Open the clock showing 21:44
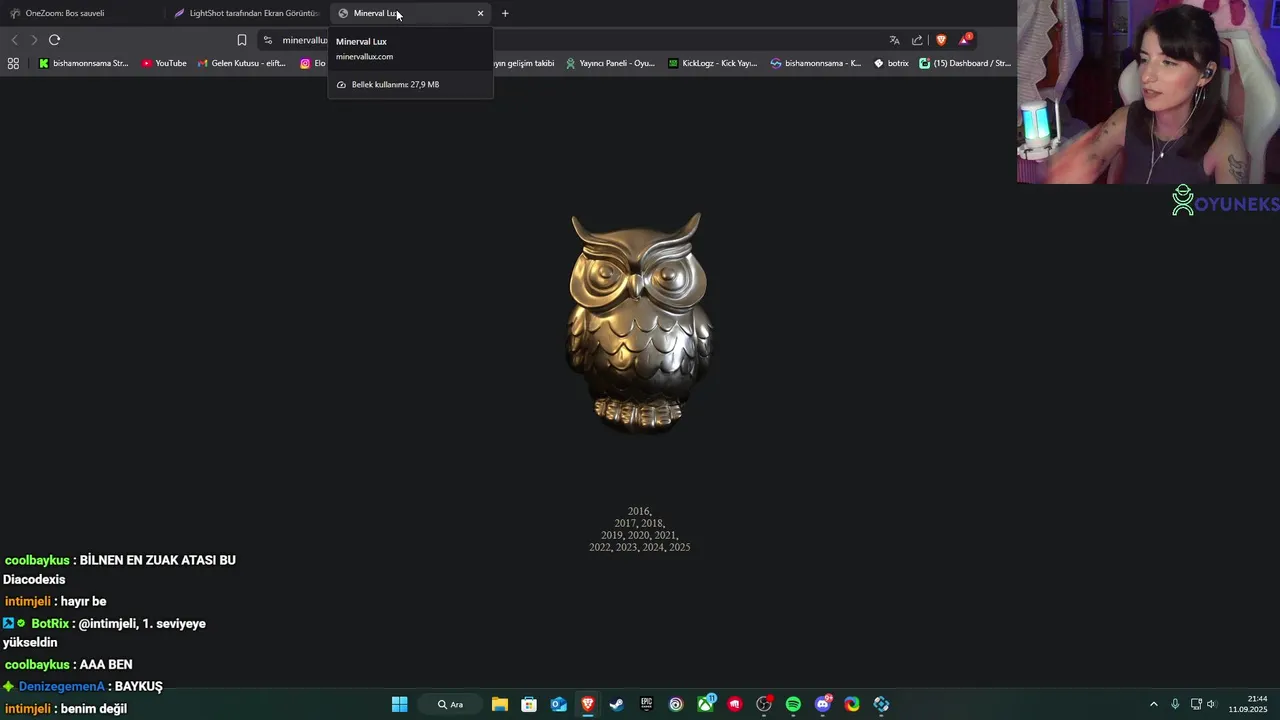 [1247, 704]
